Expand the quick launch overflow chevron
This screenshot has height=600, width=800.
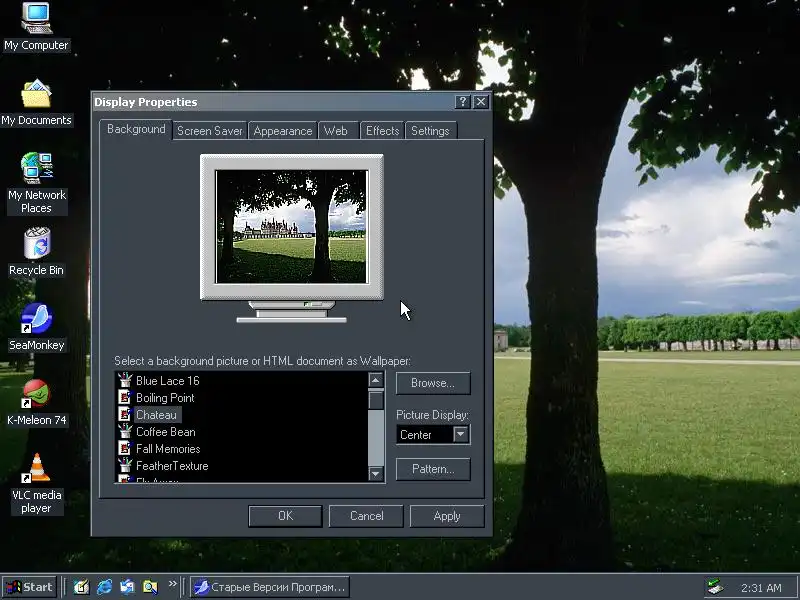(x=172, y=584)
